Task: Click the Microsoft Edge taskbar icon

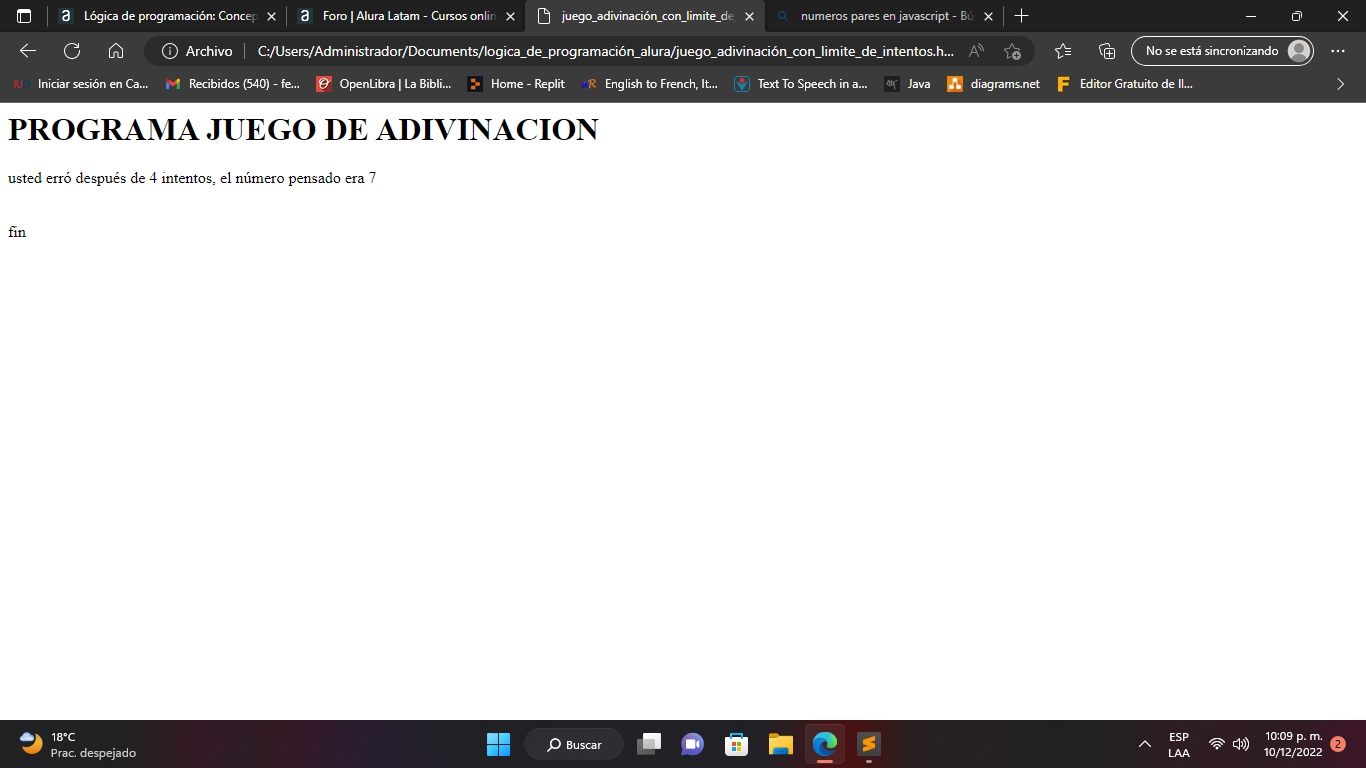Action: pos(825,744)
